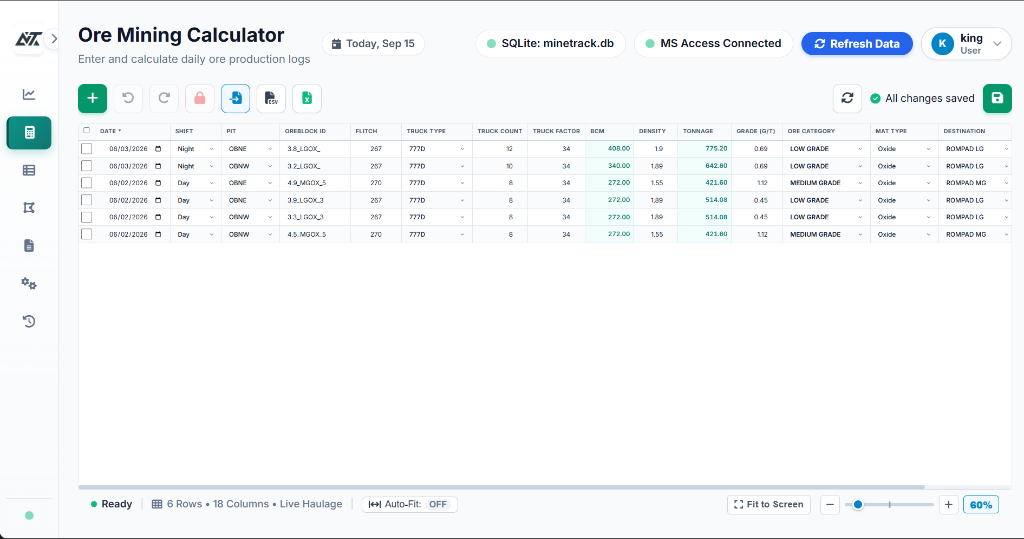
Task: Increase zoom with the plus button
Action: coord(948,504)
